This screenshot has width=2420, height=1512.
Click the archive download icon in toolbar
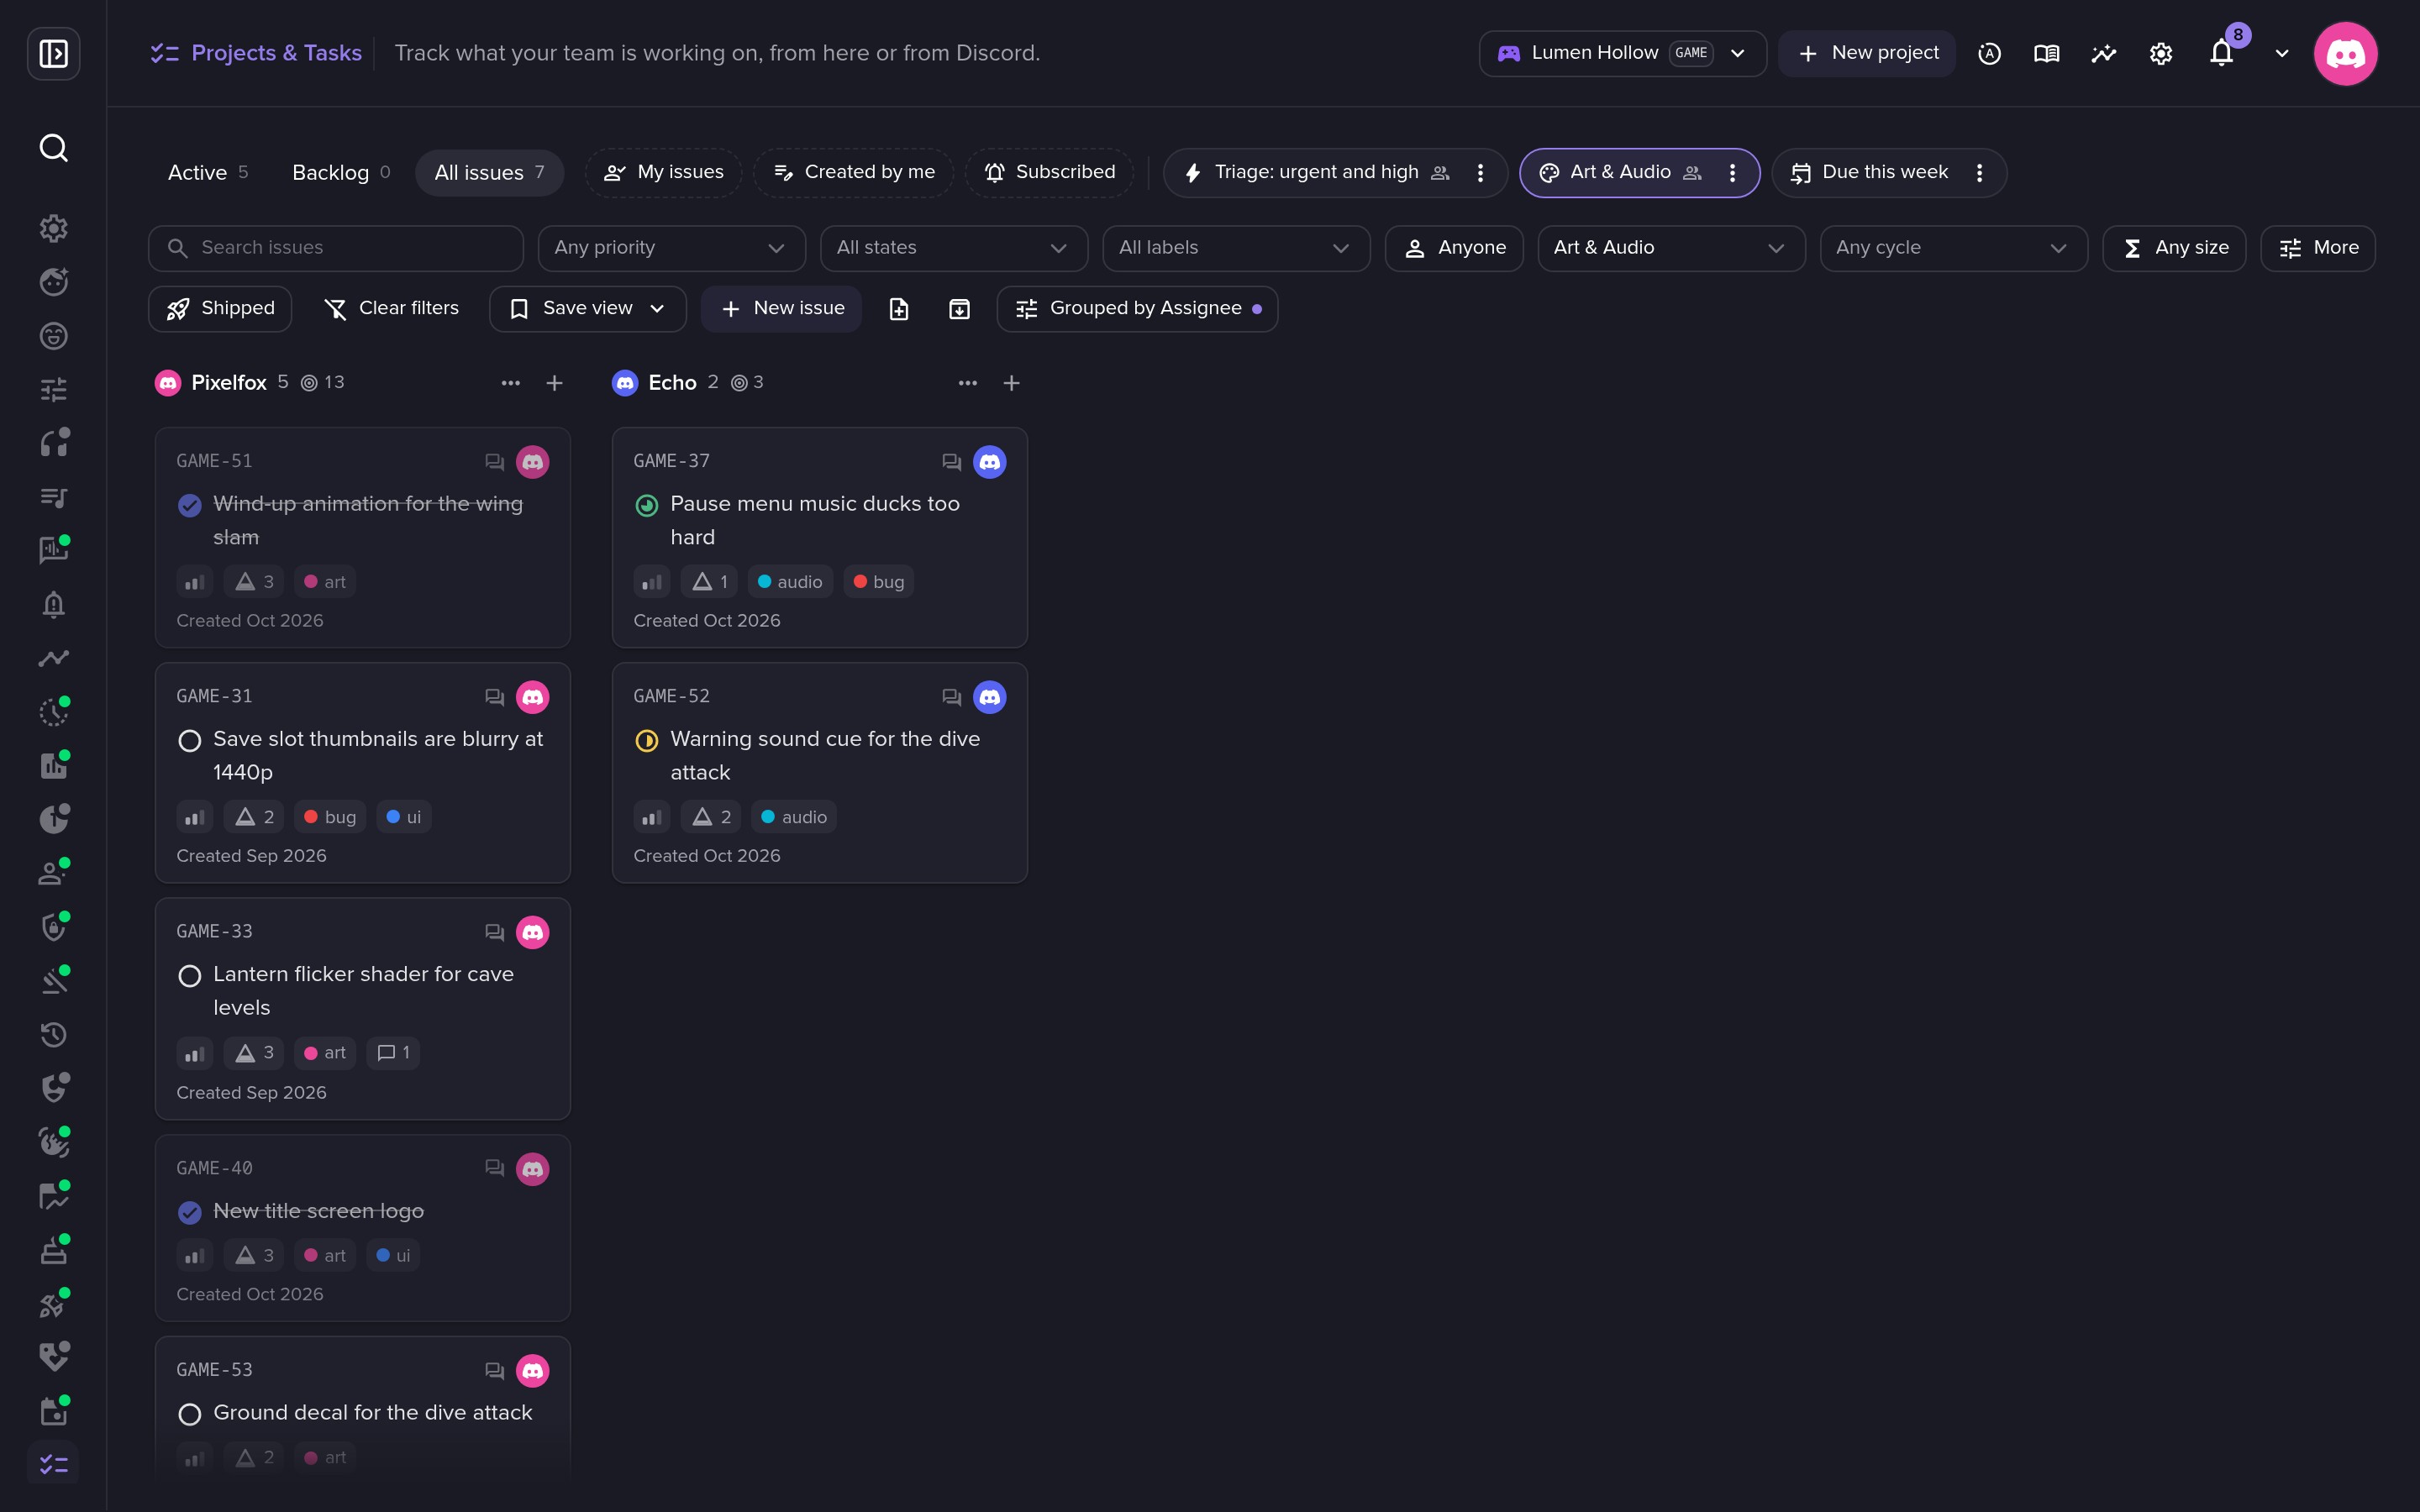pos(959,309)
